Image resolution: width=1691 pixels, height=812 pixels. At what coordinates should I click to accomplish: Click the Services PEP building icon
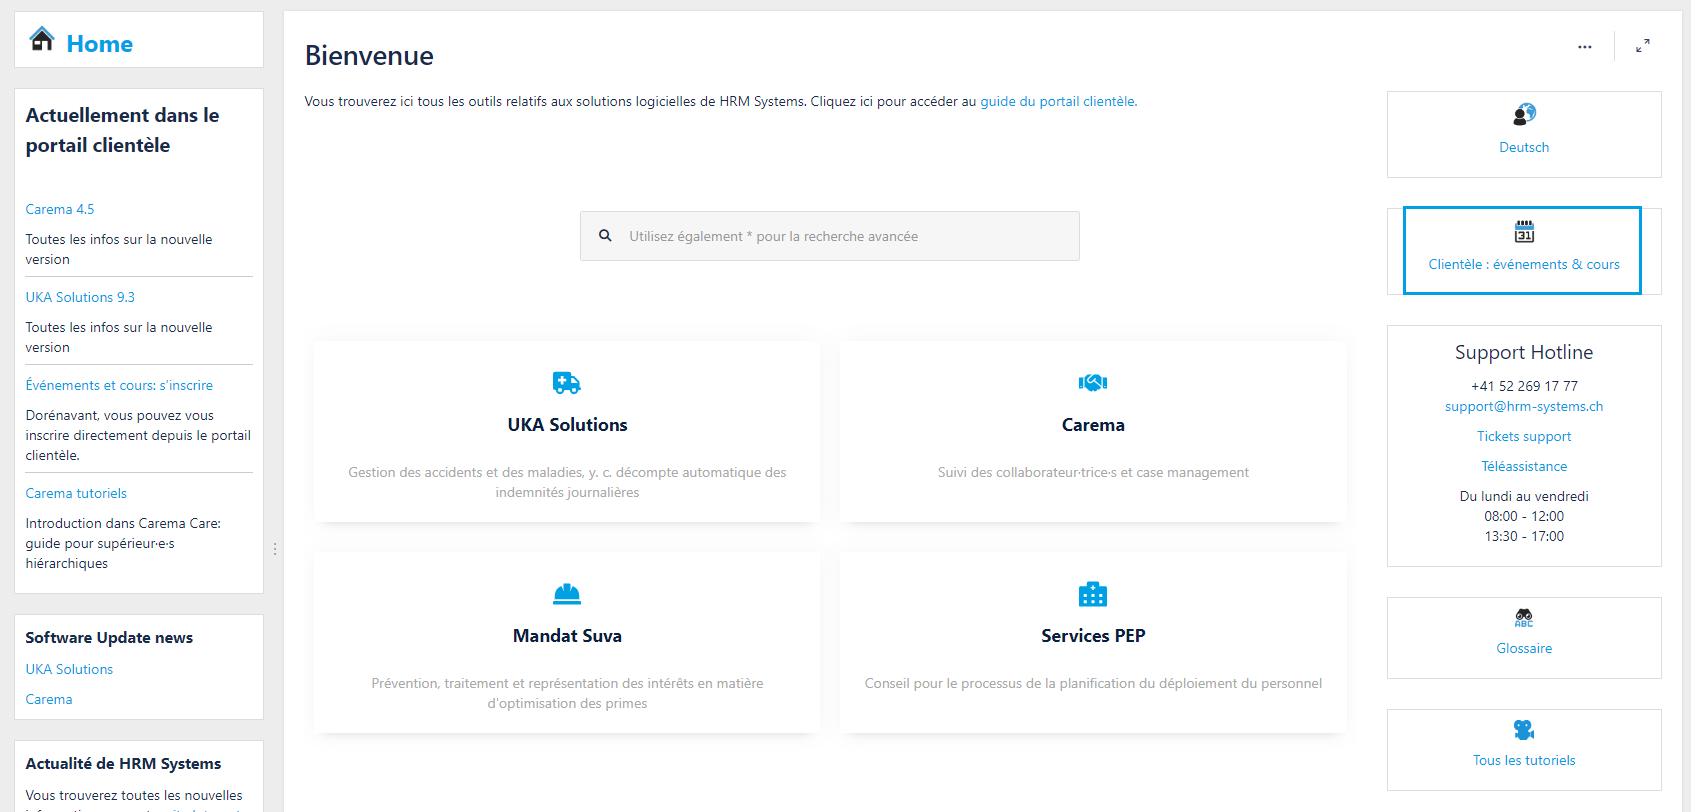(x=1093, y=594)
